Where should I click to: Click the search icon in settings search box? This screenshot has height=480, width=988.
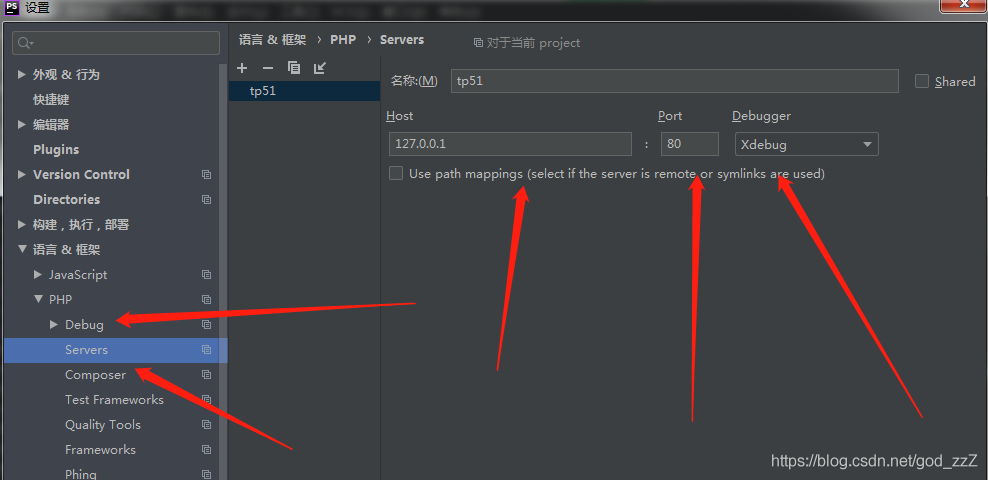(26, 43)
